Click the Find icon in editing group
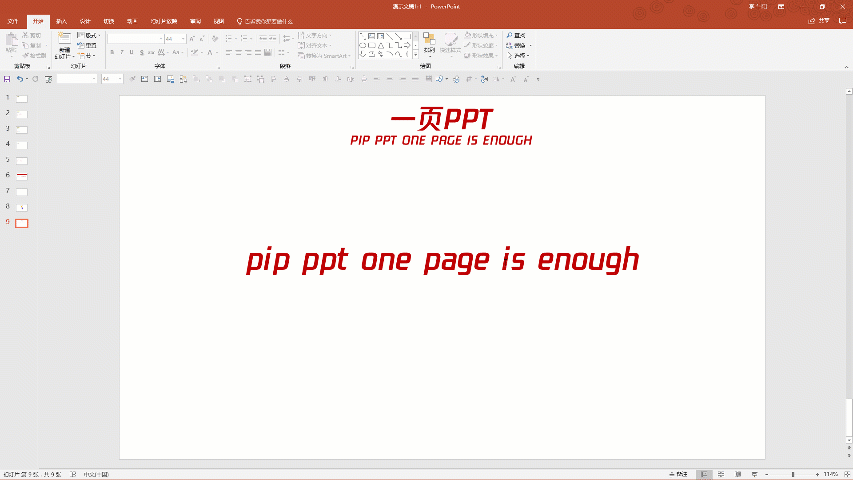This screenshot has width=853, height=480. (516, 35)
